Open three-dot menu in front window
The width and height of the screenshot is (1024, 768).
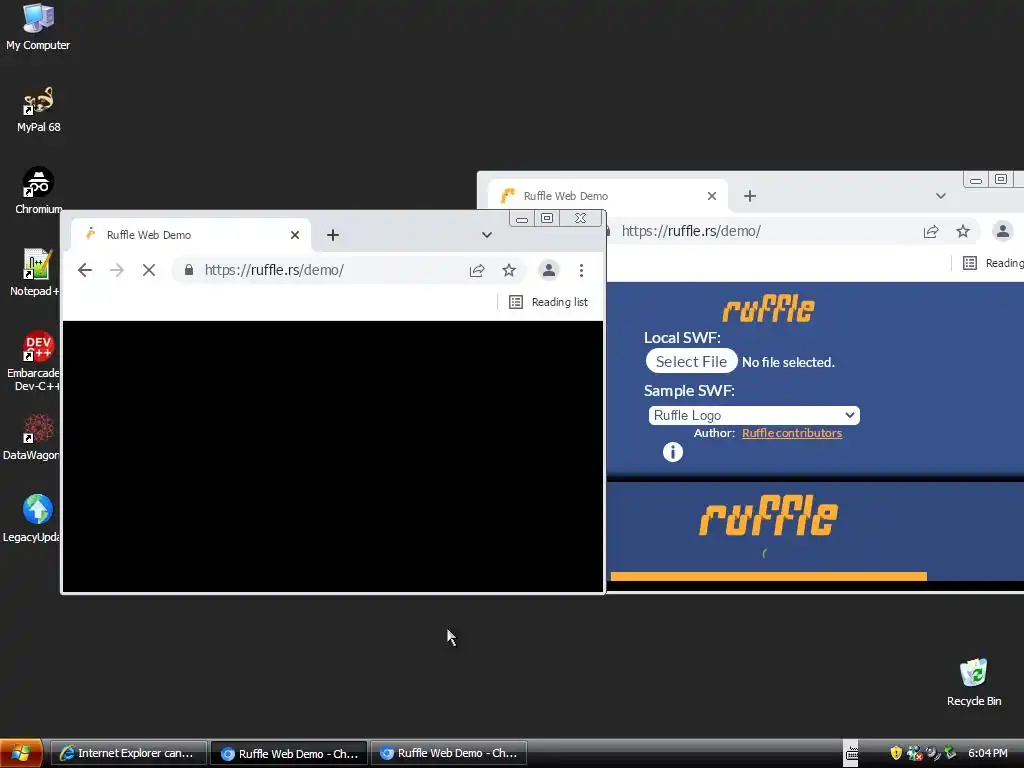[x=581, y=270]
